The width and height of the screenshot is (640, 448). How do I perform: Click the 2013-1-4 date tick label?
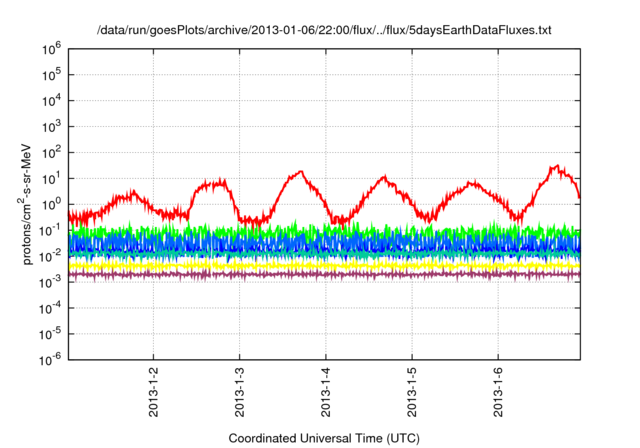tap(326, 392)
